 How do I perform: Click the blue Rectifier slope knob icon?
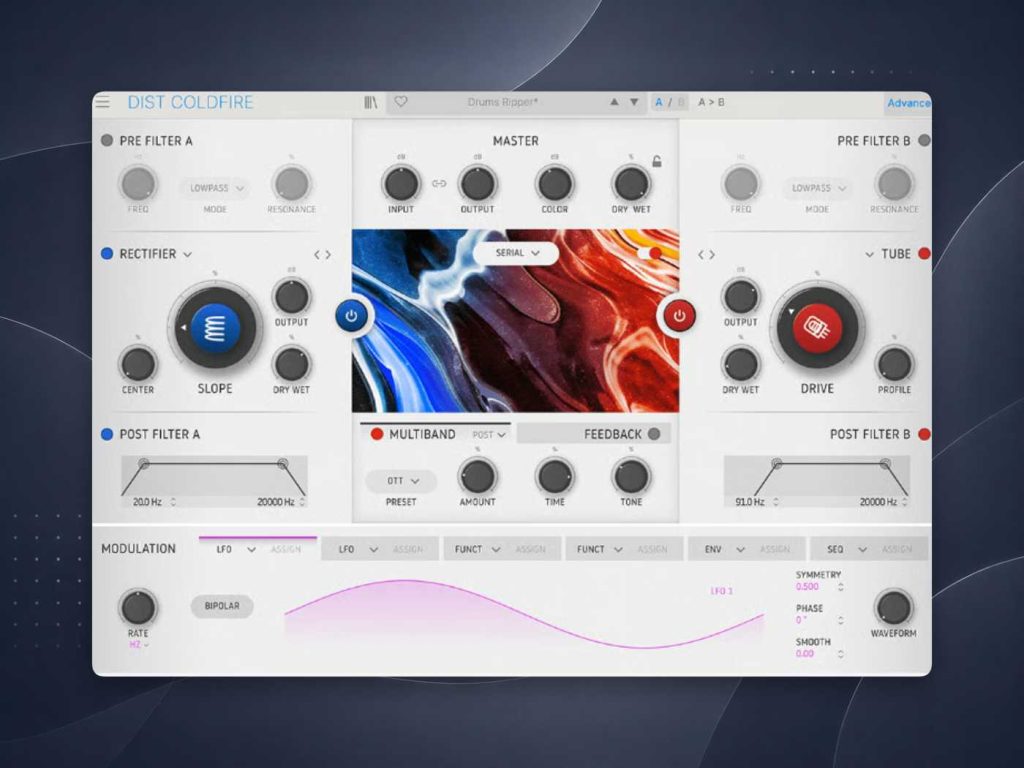(215, 328)
